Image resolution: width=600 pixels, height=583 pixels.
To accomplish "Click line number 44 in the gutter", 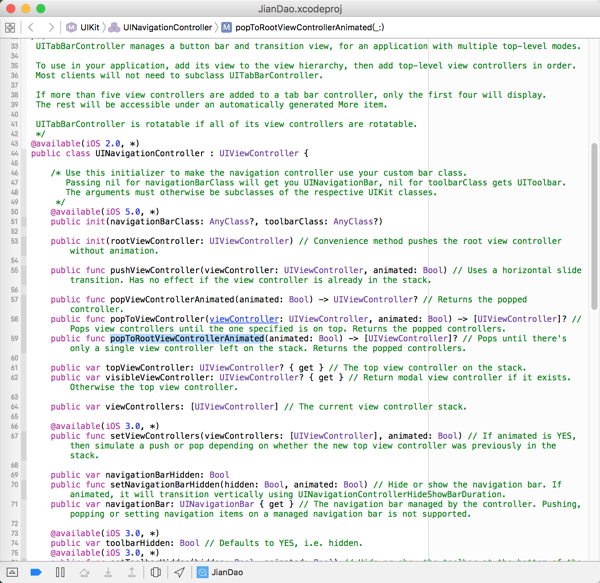I will click(x=14, y=153).
